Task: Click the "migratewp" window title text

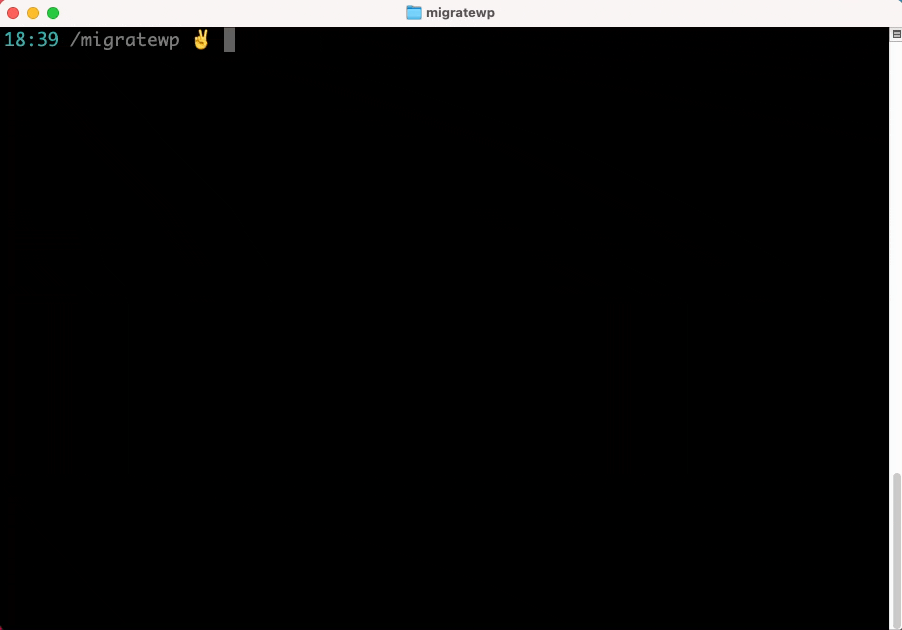Action: pyautogui.click(x=460, y=13)
